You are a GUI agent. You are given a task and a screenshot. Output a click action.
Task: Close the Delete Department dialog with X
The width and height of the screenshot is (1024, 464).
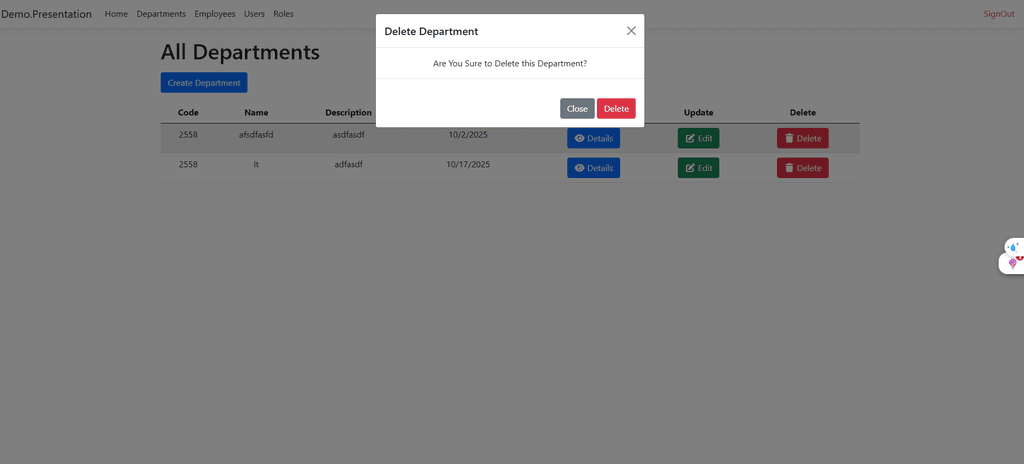(631, 31)
